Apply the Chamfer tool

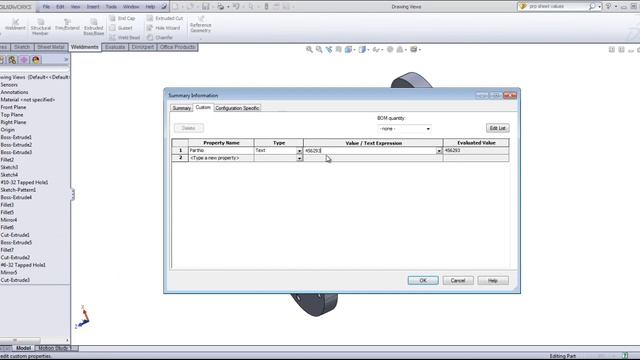[160, 38]
